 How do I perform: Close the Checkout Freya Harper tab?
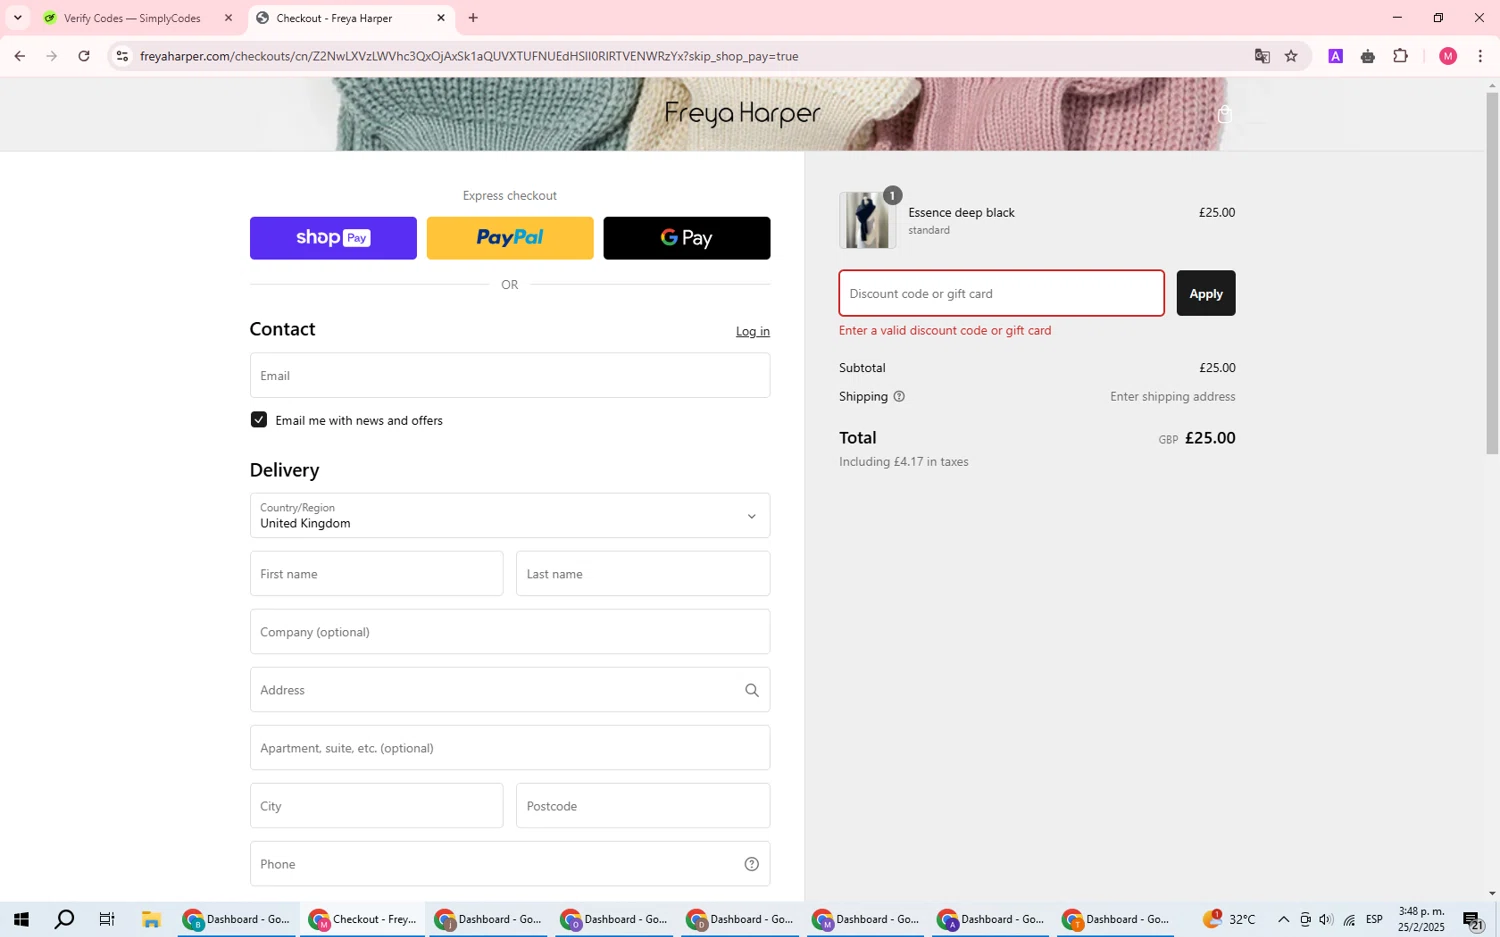pyautogui.click(x=441, y=18)
